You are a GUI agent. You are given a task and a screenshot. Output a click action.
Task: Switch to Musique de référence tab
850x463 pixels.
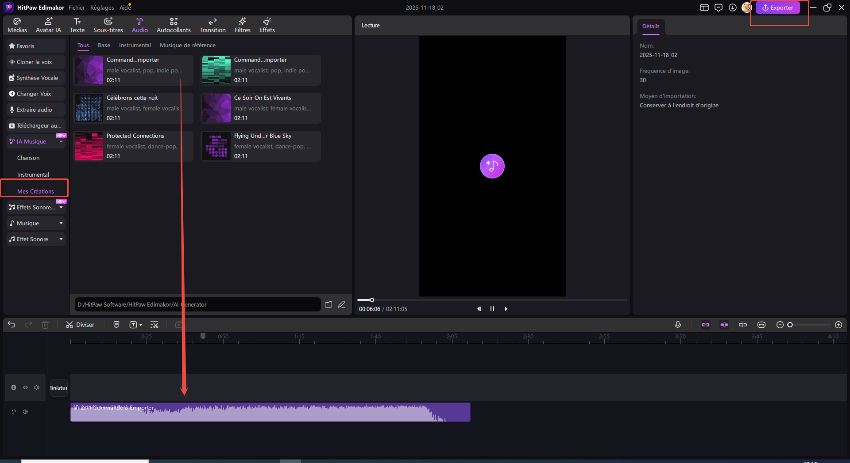188,45
